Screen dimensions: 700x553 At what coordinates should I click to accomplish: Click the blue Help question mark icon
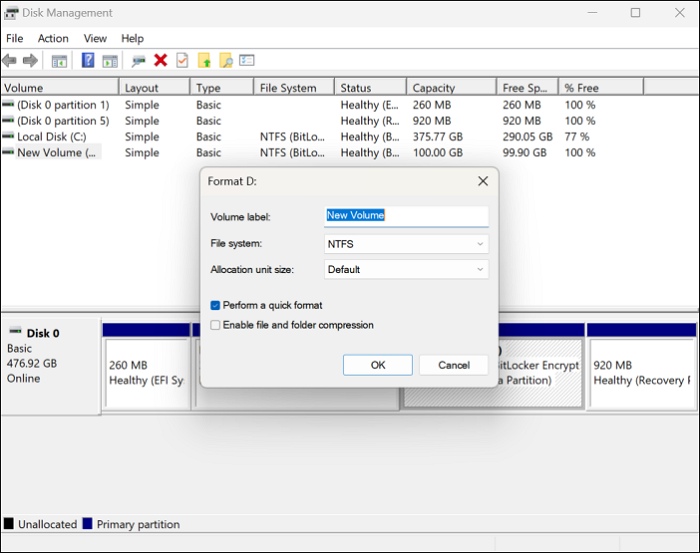pyautogui.click(x=88, y=61)
